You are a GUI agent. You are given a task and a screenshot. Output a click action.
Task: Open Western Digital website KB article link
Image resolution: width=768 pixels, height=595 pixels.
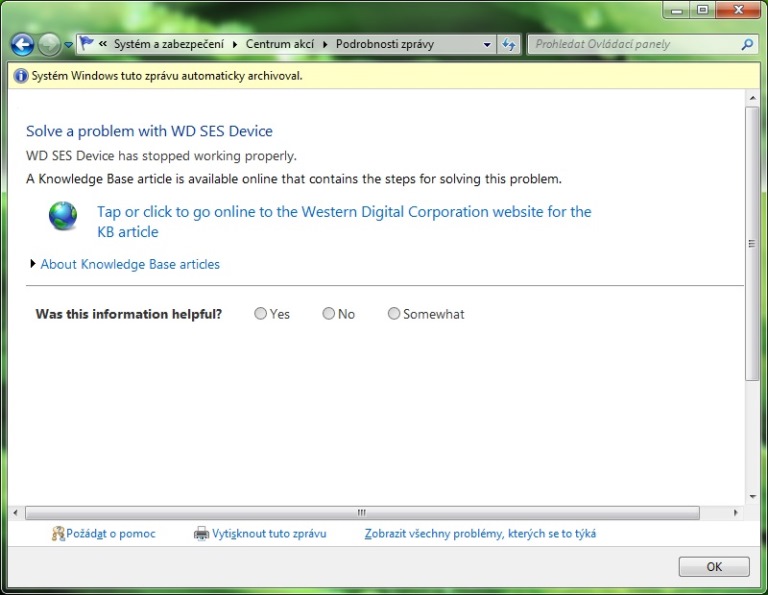click(344, 221)
